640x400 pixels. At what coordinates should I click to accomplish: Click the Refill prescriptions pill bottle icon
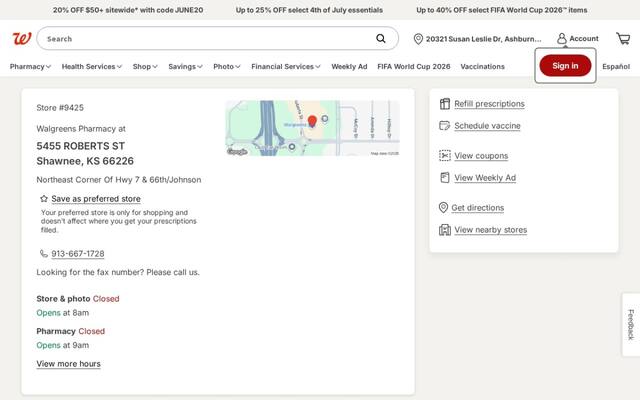click(x=444, y=104)
